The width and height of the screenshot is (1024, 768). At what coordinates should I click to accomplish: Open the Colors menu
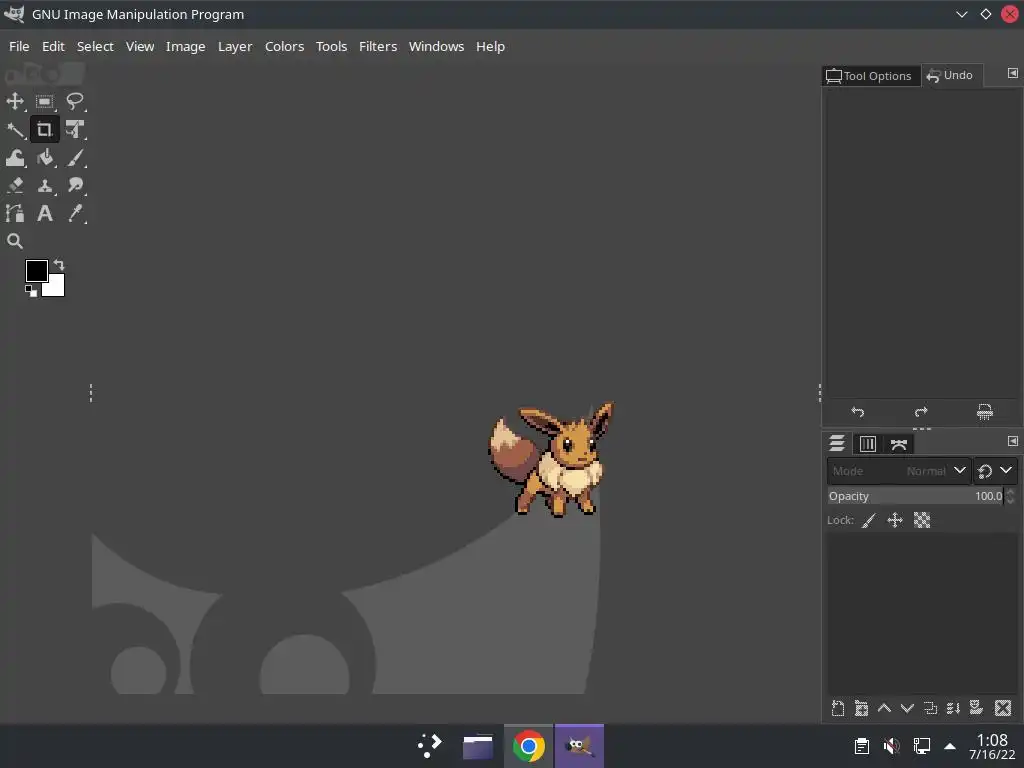point(284,46)
